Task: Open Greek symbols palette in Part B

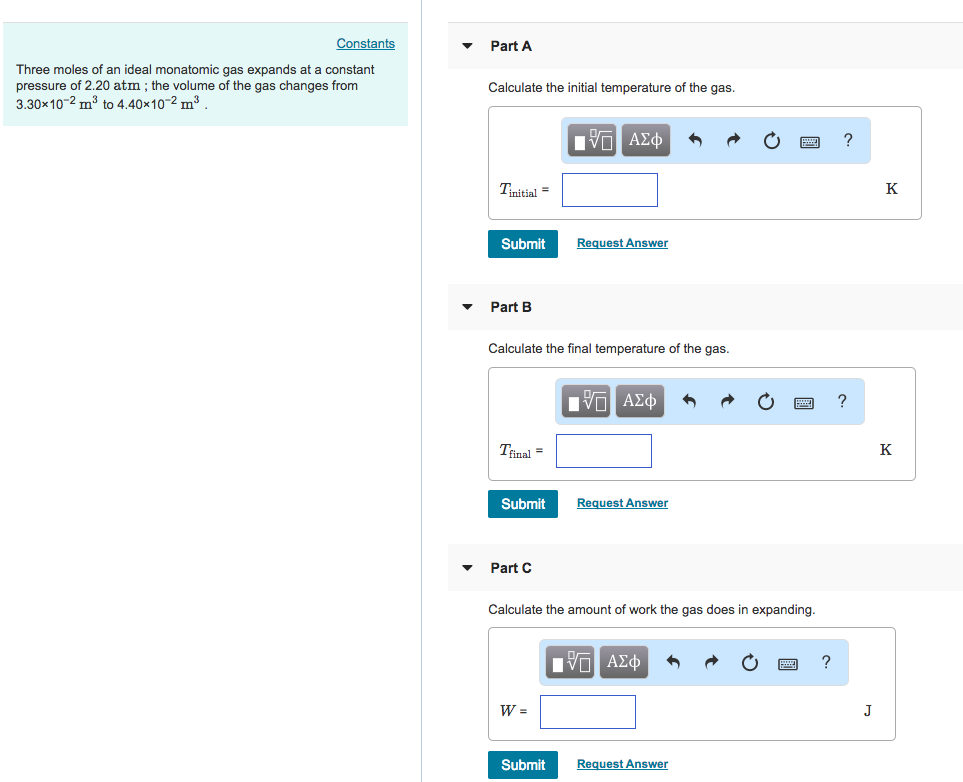Action: click(x=639, y=402)
